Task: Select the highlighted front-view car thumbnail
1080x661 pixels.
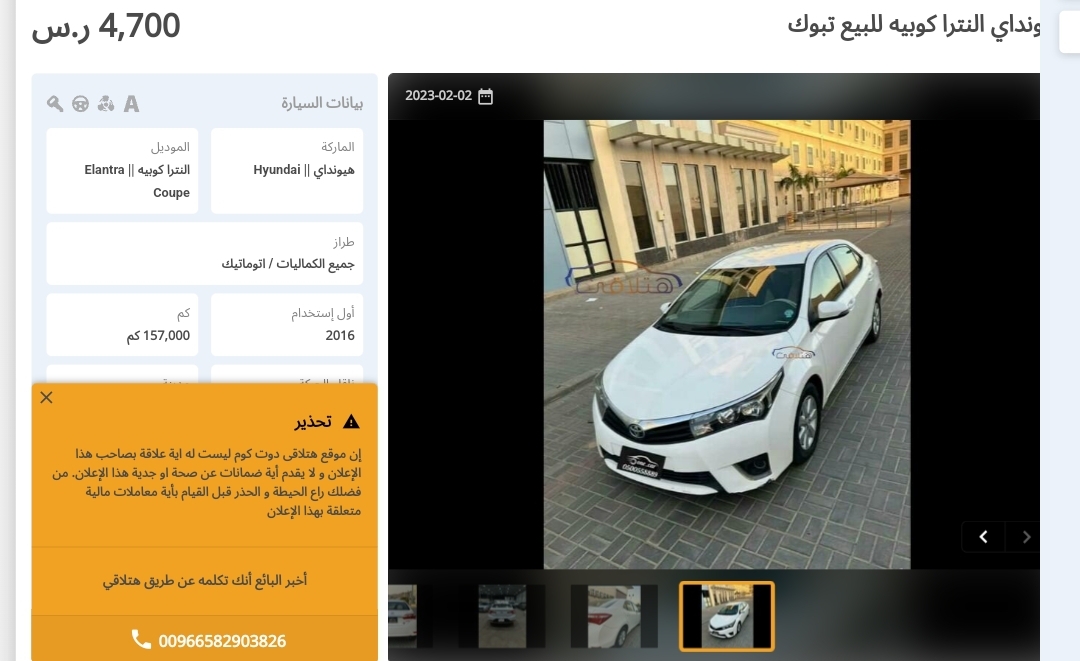Action: 727,616
